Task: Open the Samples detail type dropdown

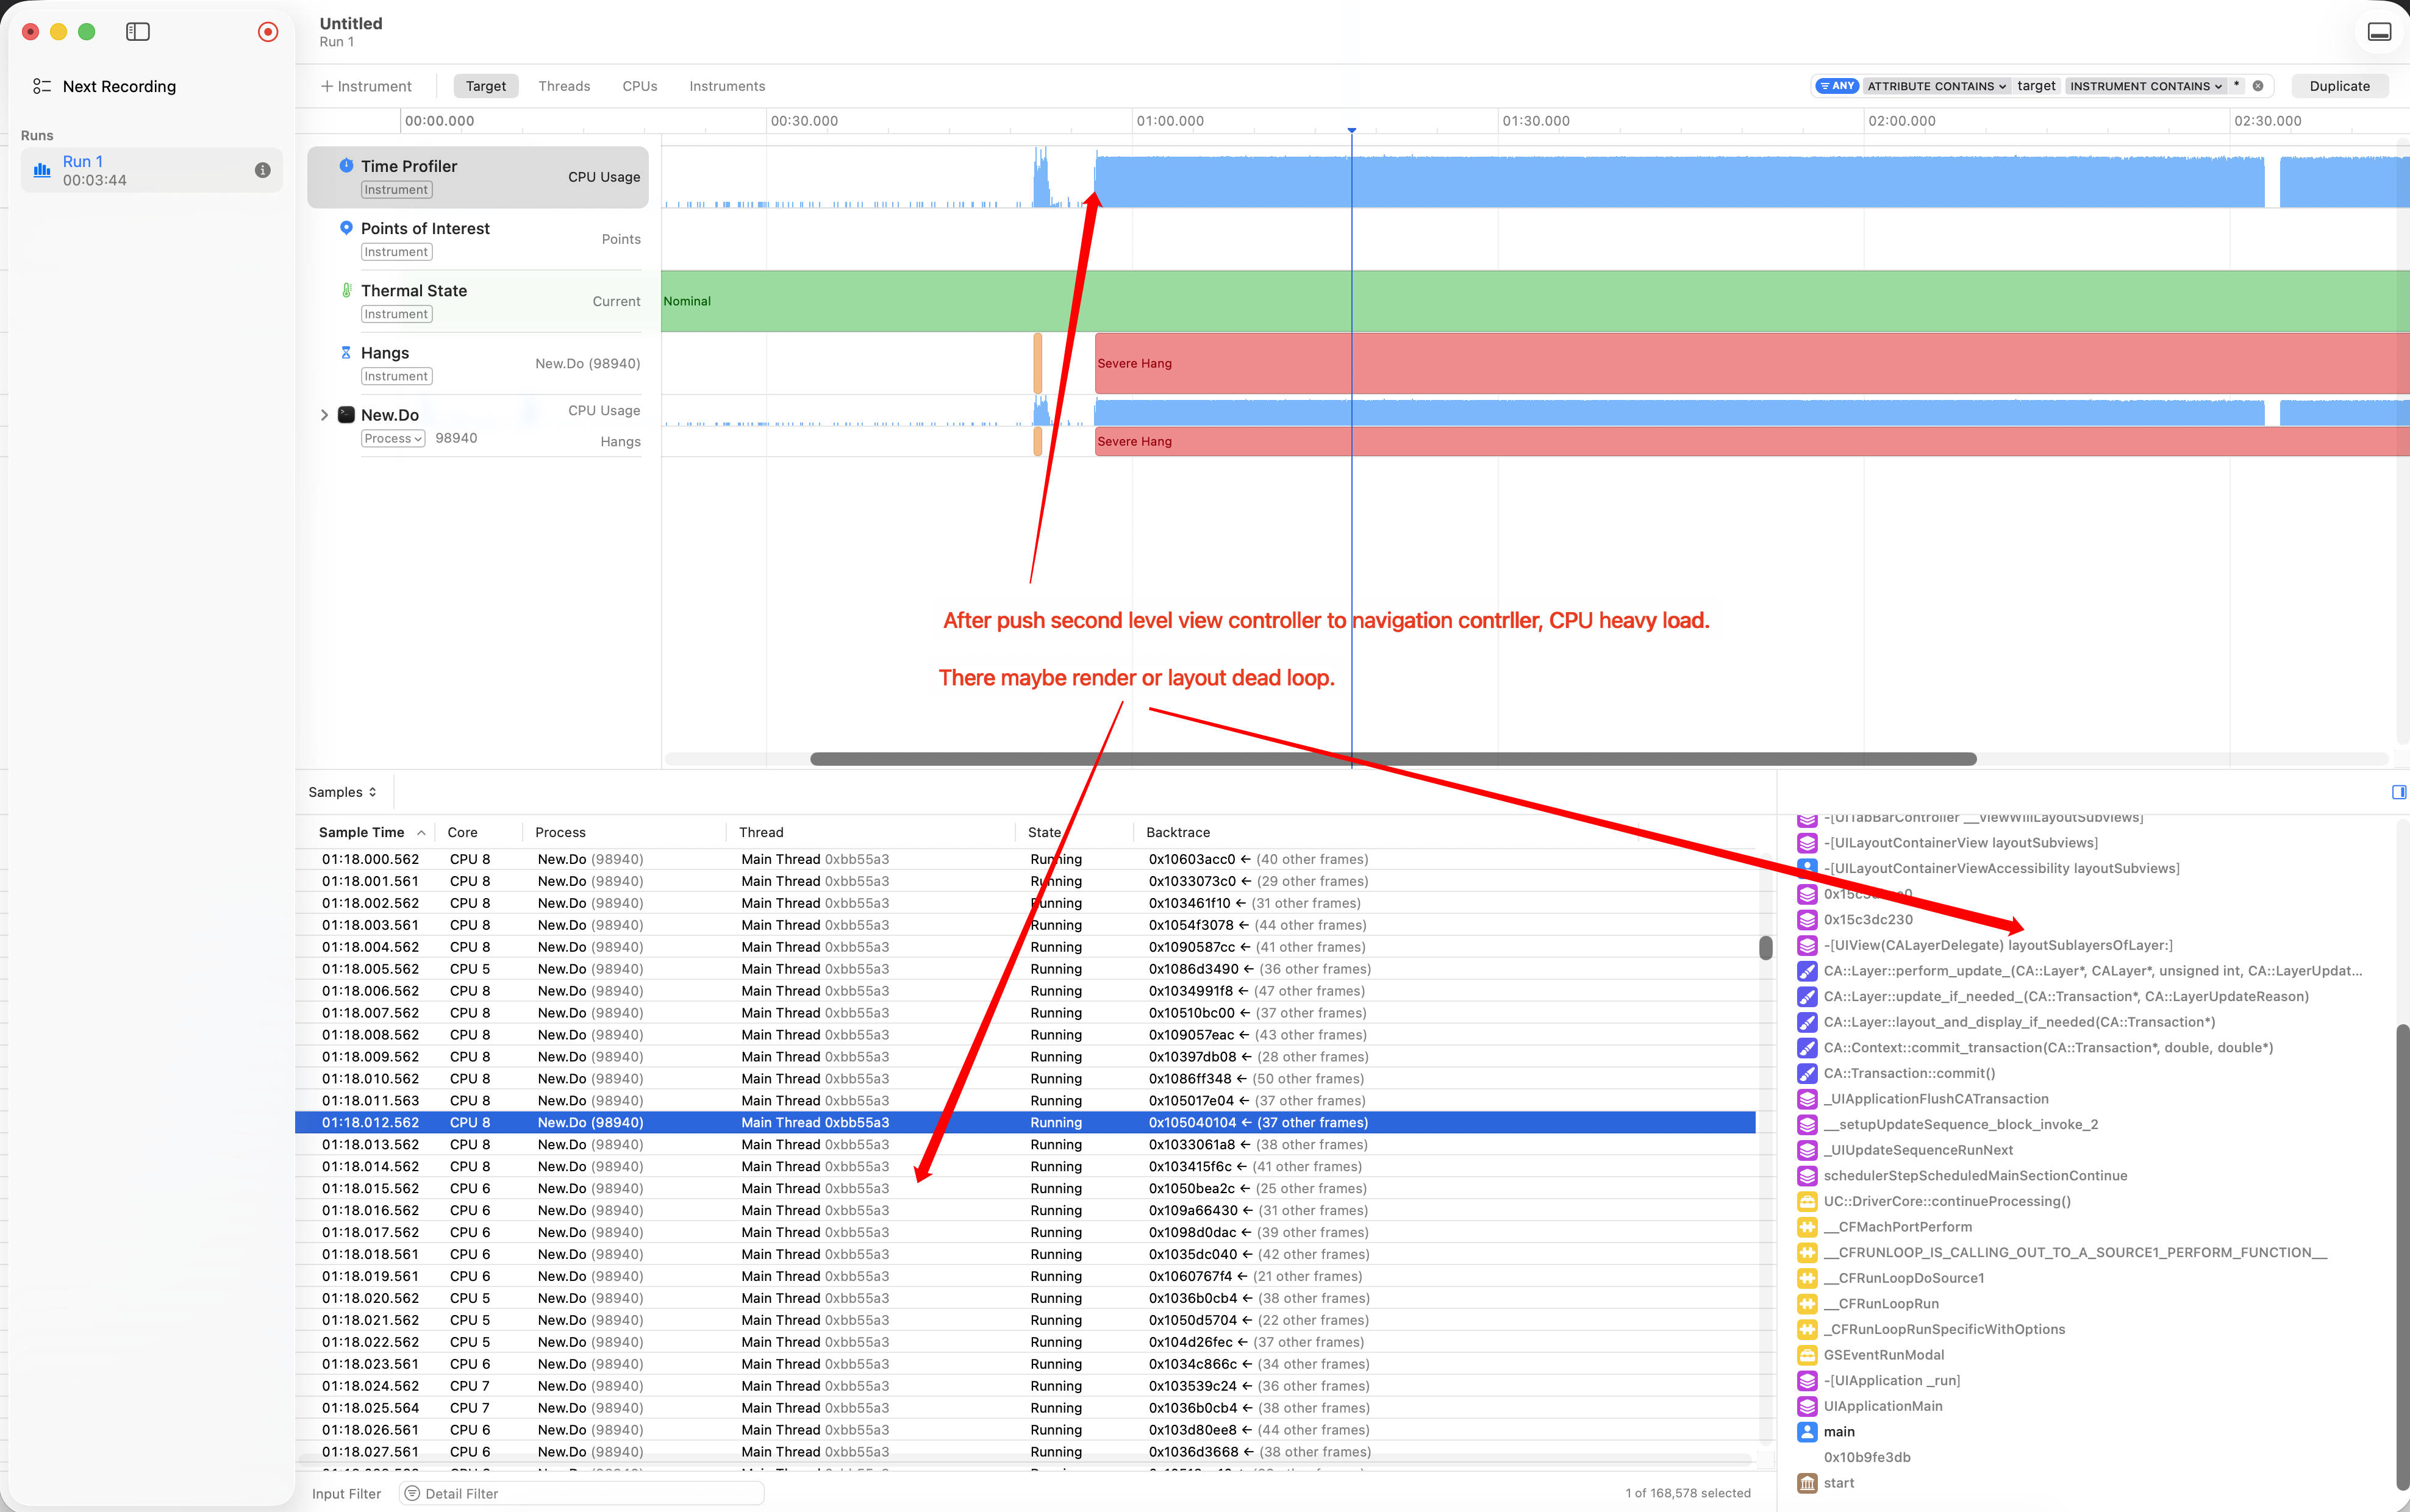Action: click(342, 792)
